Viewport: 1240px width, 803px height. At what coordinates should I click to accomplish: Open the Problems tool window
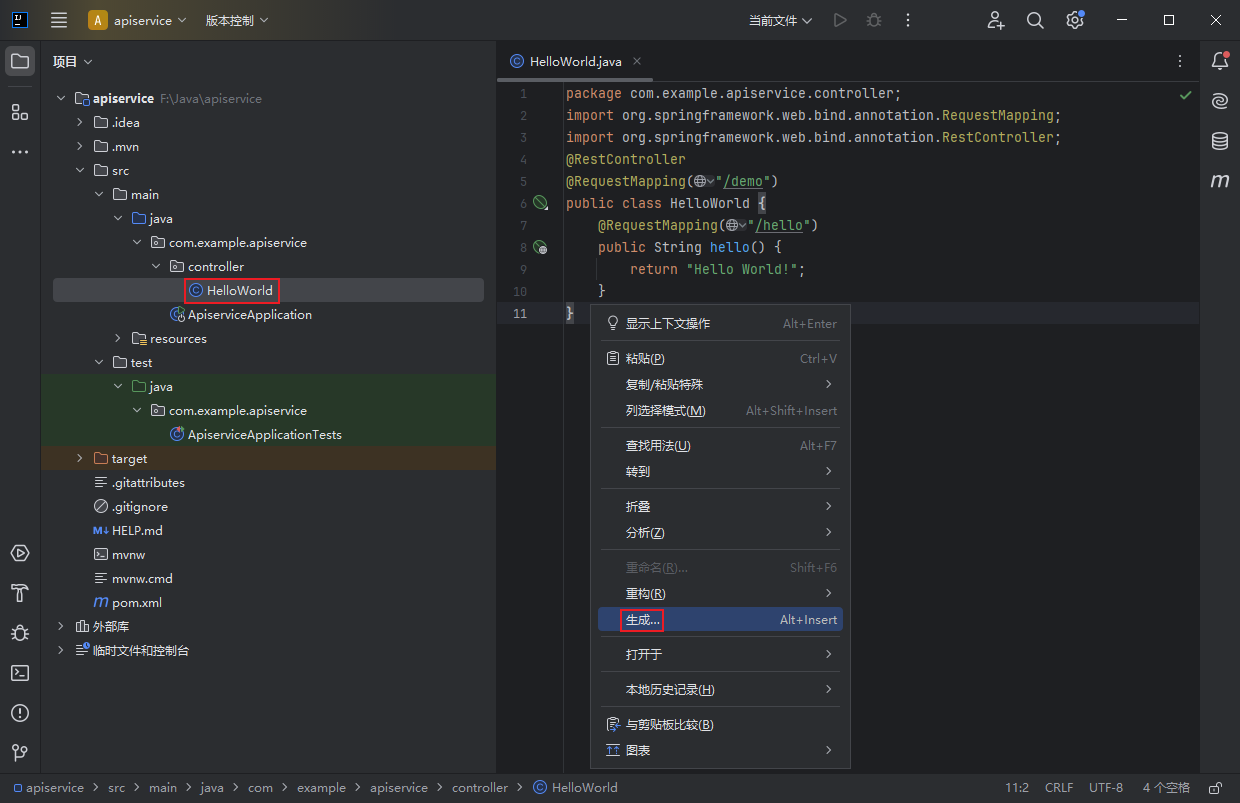point(20,713)
